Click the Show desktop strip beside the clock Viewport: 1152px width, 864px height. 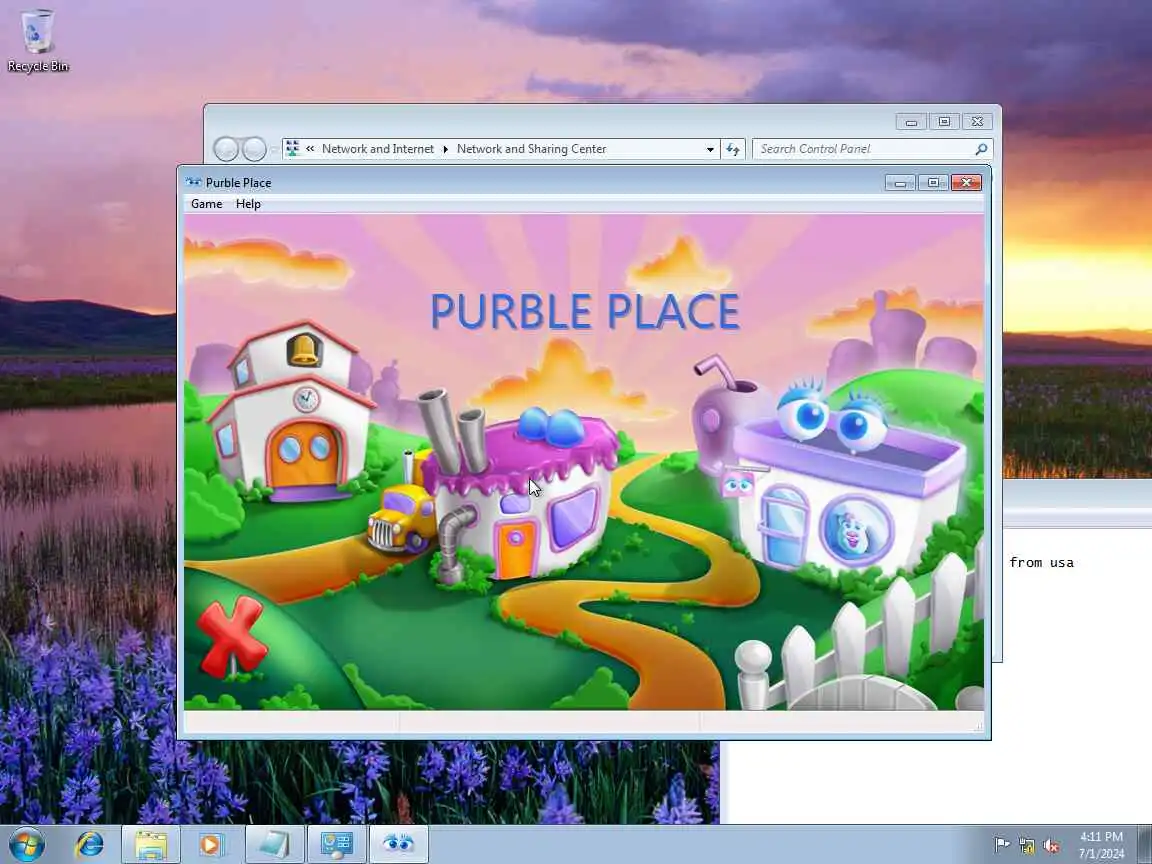coord(1145,845)
